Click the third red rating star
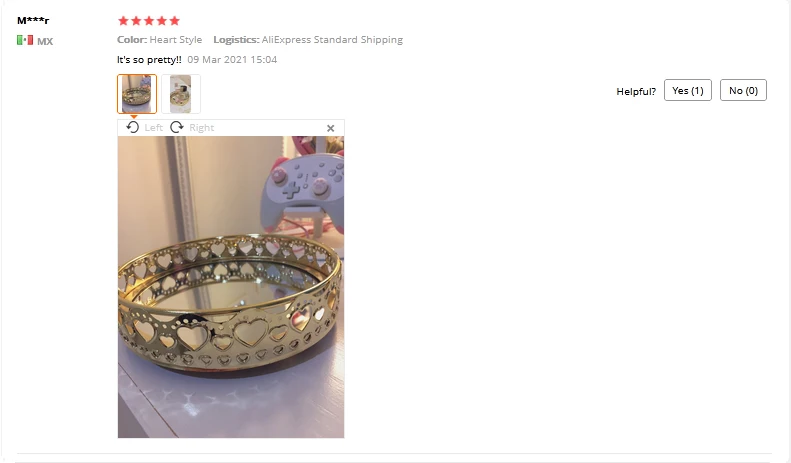The height and width of the screenshot is (463, 791). tap(149, 21)
